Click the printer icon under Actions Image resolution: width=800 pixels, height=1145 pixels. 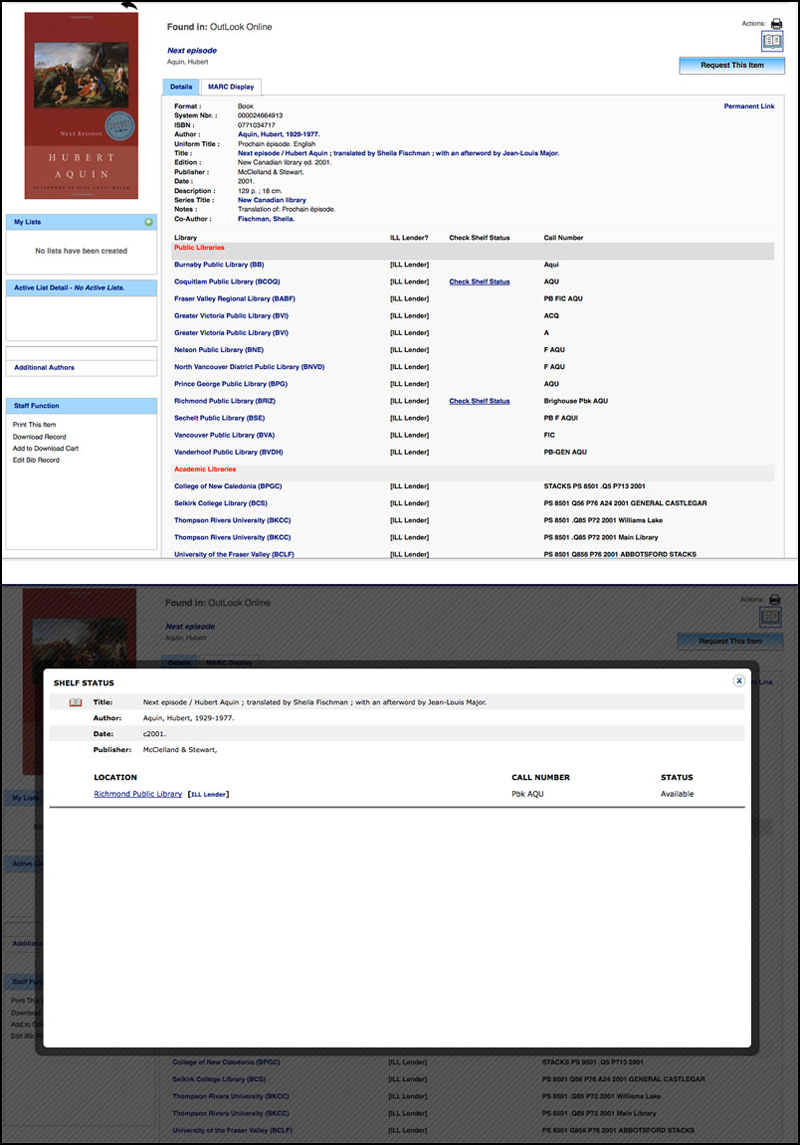(x=774, y=23)
